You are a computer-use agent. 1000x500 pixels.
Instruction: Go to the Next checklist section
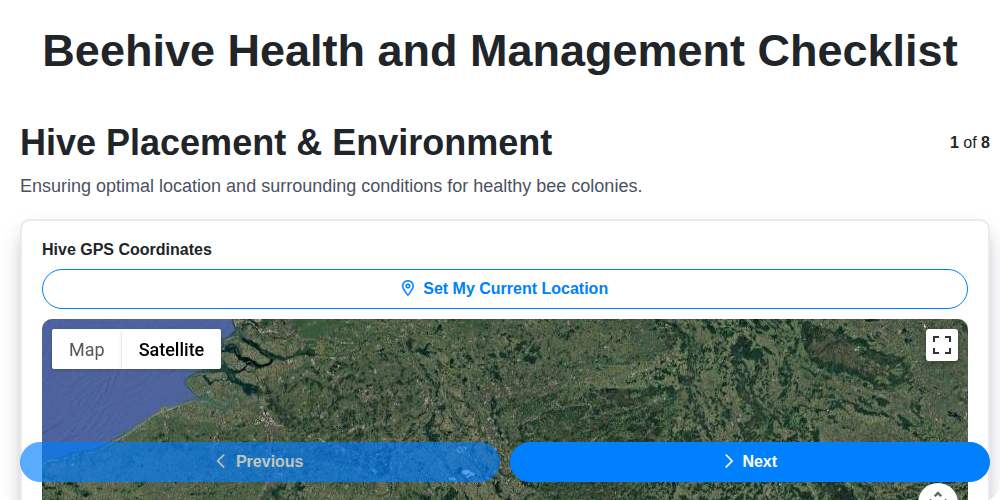pyautogui.click(x=749, y=462)
